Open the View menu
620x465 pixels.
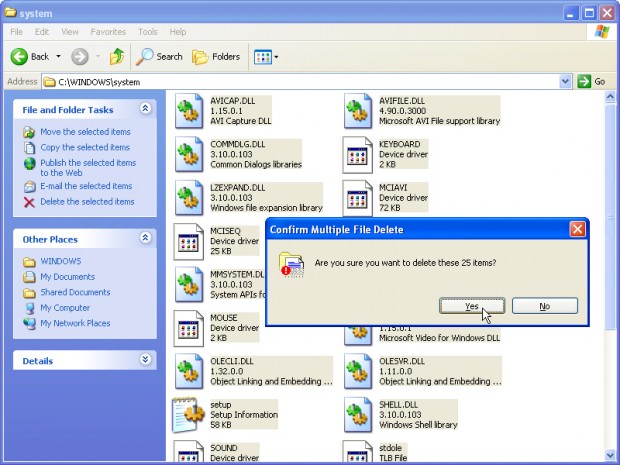pyautogui.click(x=70, y=32)
